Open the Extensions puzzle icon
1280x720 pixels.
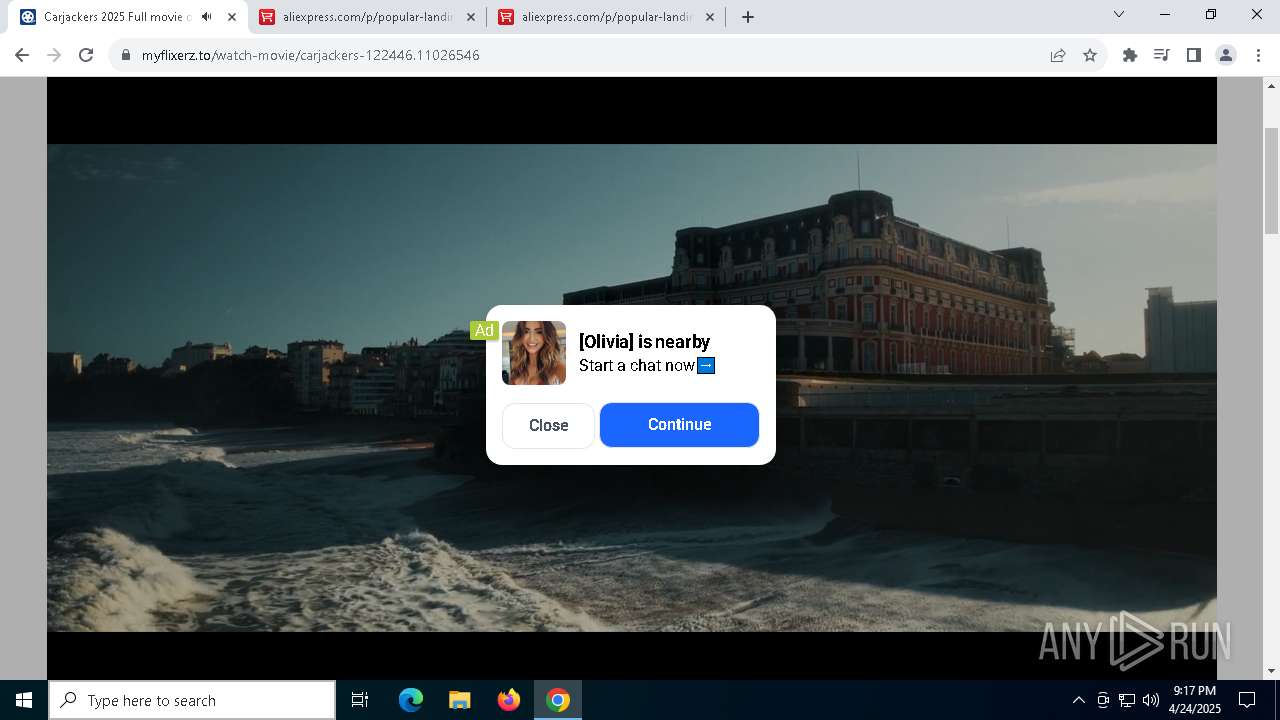(x=1130, y=55)
